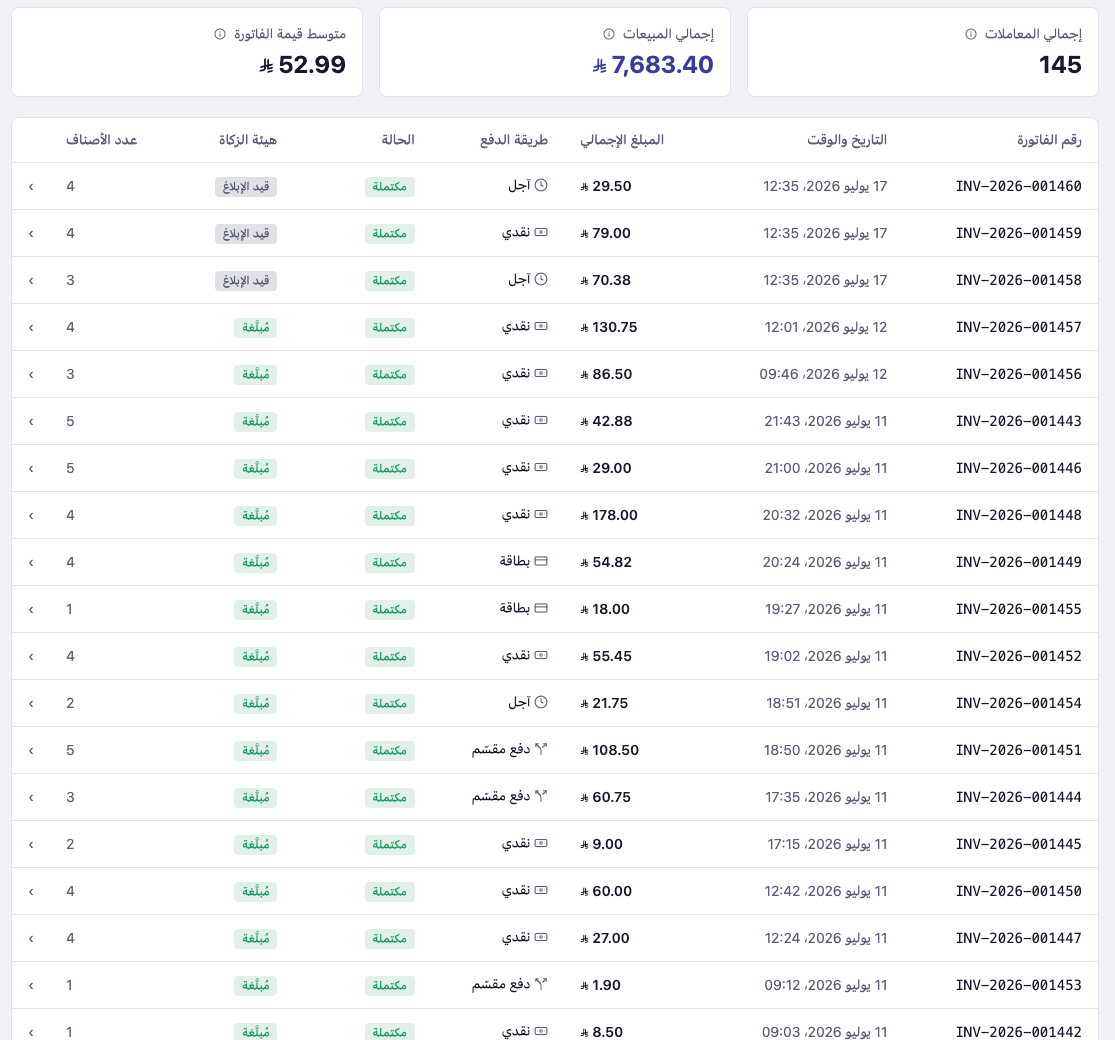Screen dimensions: 1115x1040
Task: Click مُبلّغة badge on invoice INV-2026-001456
Action: [255, 375]
